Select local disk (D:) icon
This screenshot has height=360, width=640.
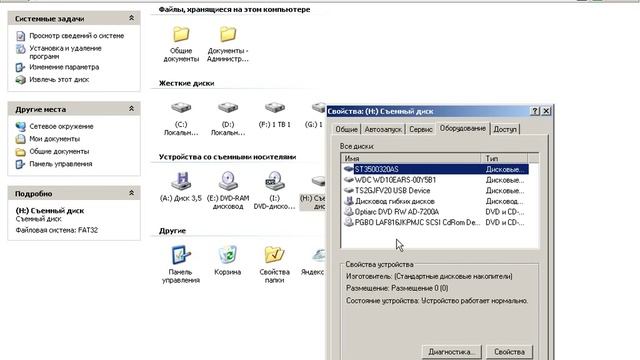(x=228, y=108)
